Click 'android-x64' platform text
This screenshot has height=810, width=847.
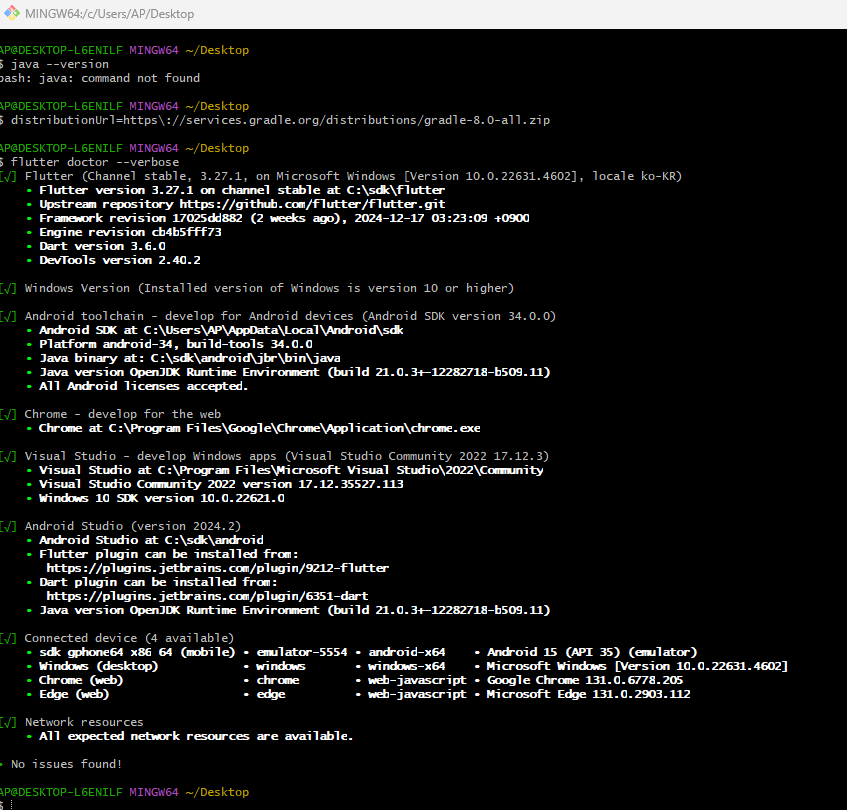pos(407,652)
